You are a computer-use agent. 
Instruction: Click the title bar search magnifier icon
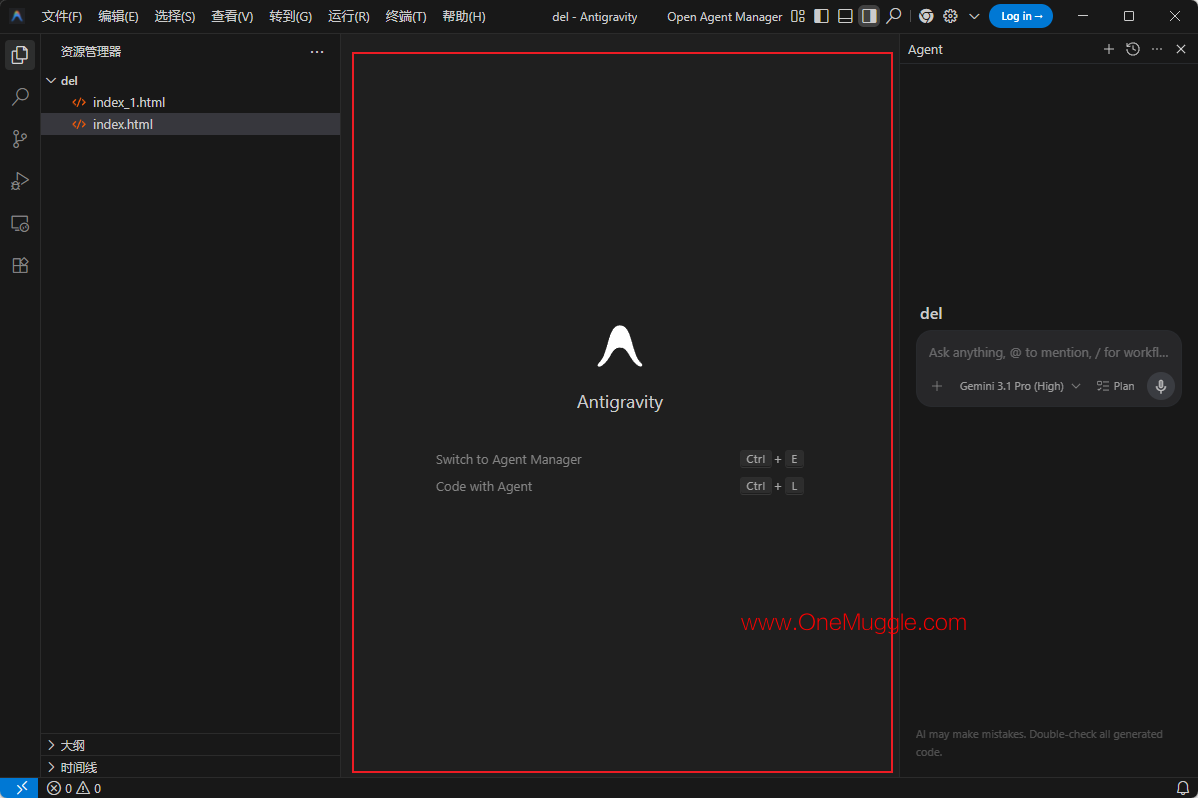893,16
